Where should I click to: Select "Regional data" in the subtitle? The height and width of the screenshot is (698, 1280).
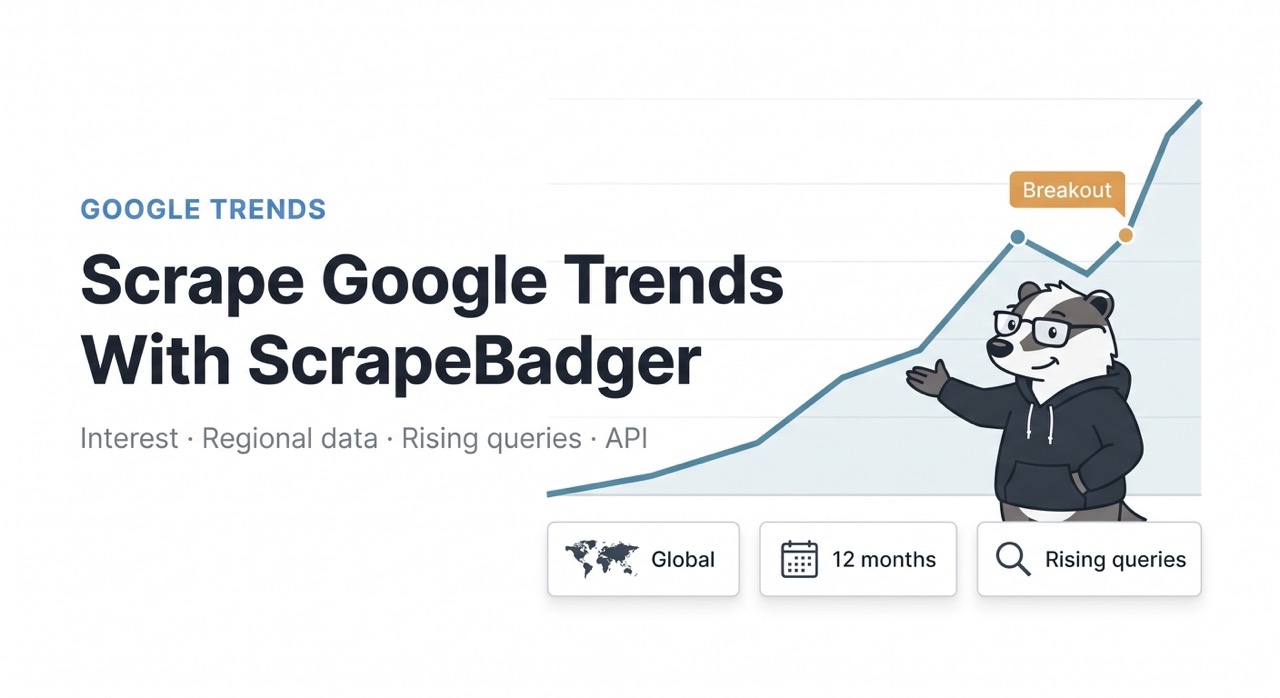tap(290, 439)
